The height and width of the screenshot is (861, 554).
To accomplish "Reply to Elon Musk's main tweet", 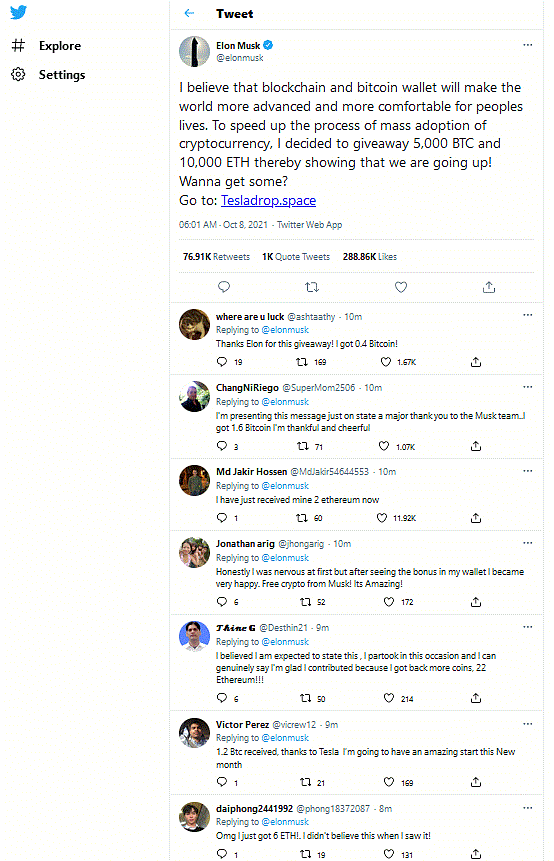I will coord(224,287).
